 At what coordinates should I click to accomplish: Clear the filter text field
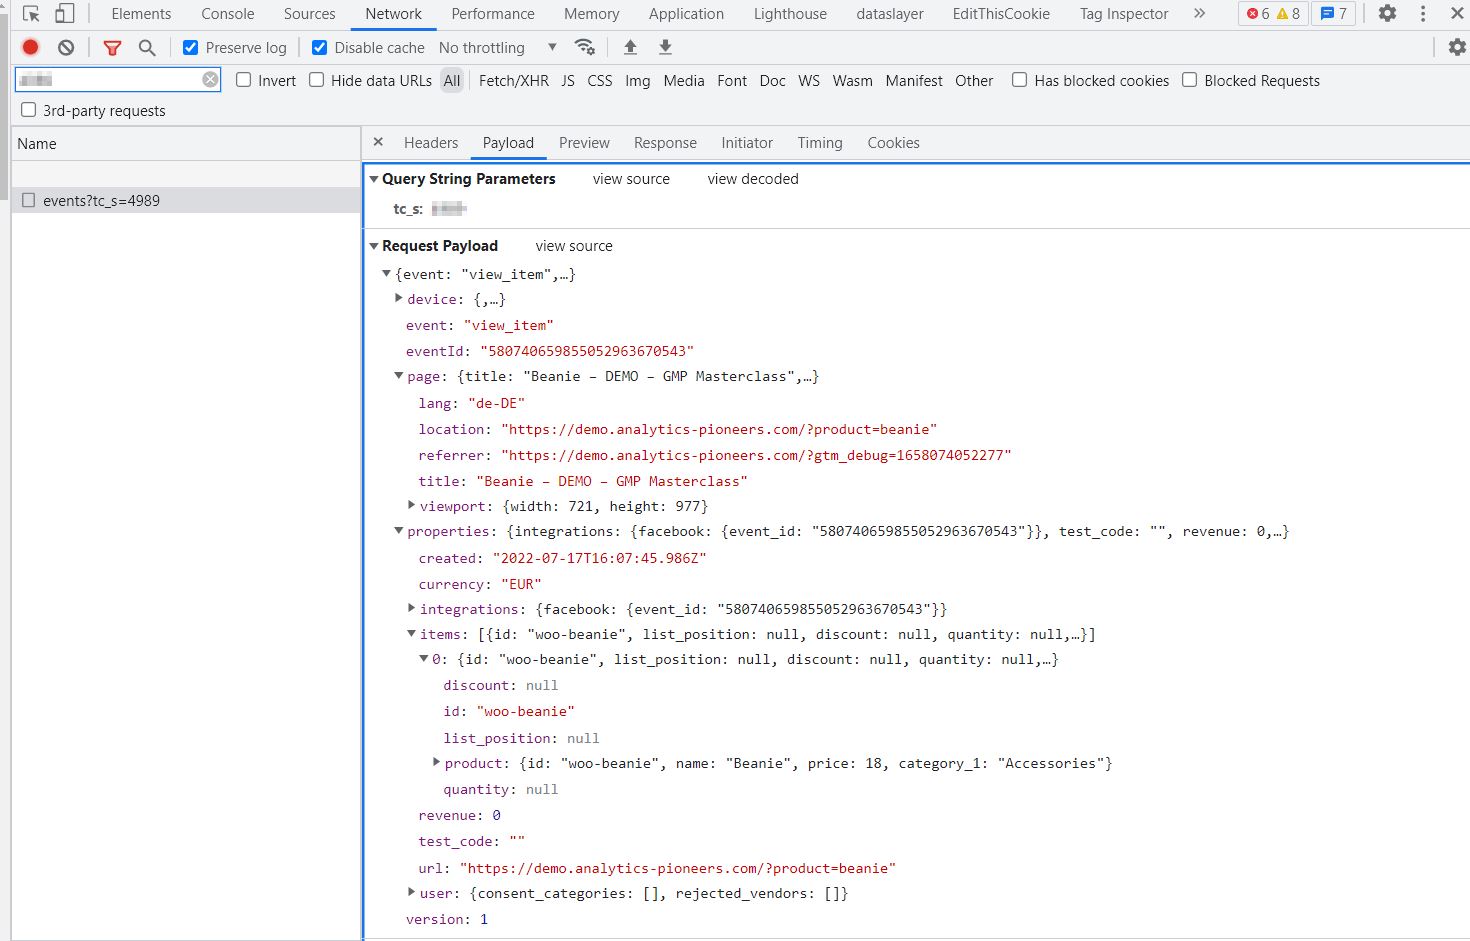click(x=210, y=80)
